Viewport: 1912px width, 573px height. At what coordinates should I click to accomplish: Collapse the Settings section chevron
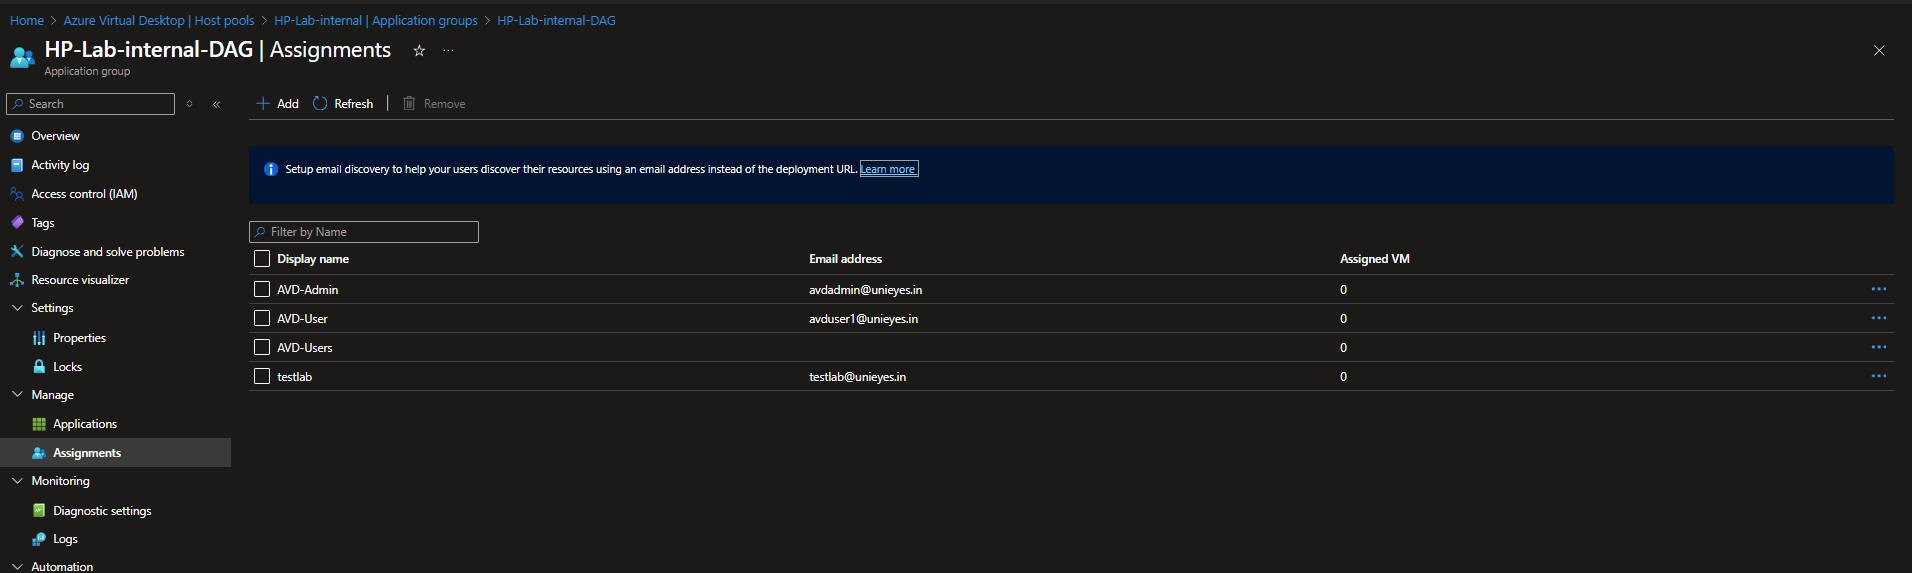[x=17, y=308]
